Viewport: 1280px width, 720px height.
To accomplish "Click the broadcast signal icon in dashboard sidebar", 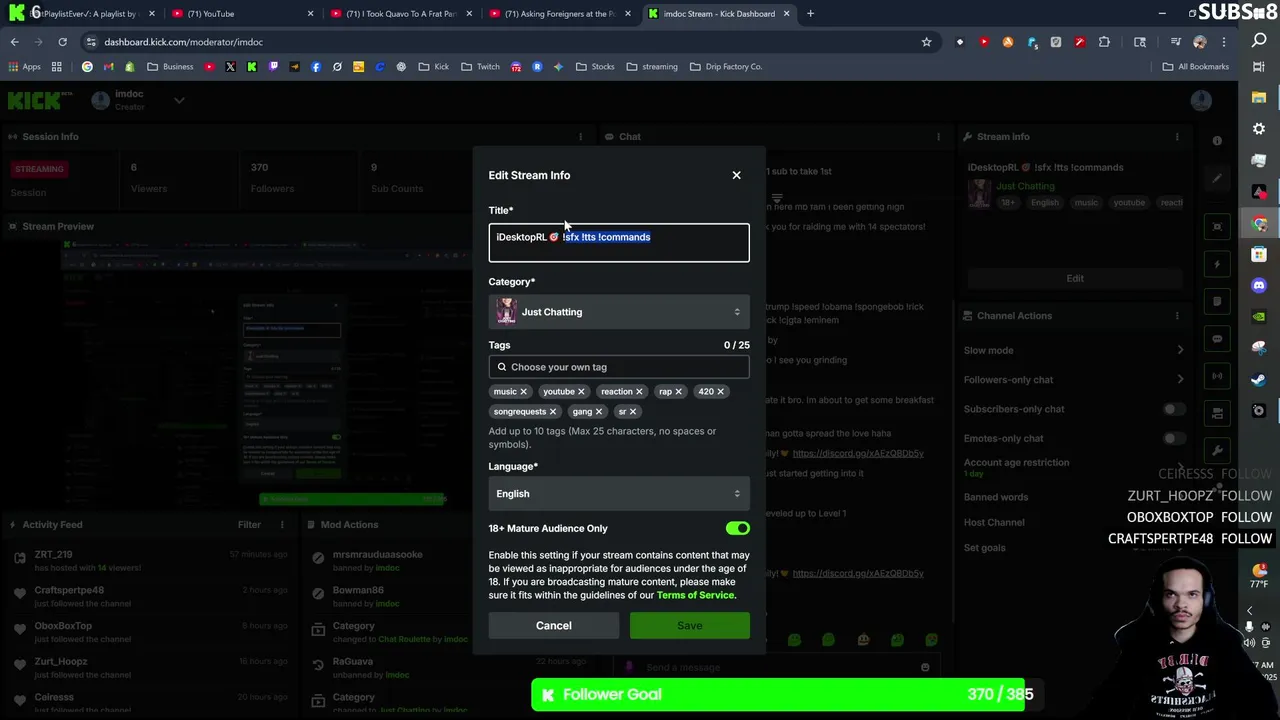I will [x=1217, y=376].
